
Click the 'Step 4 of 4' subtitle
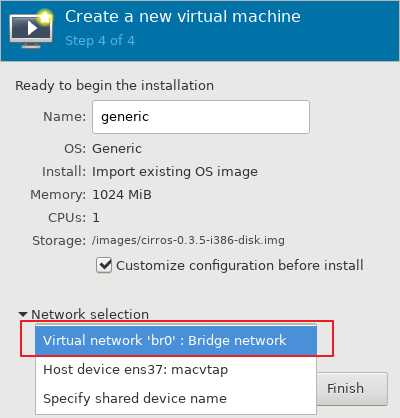[100, 41]
